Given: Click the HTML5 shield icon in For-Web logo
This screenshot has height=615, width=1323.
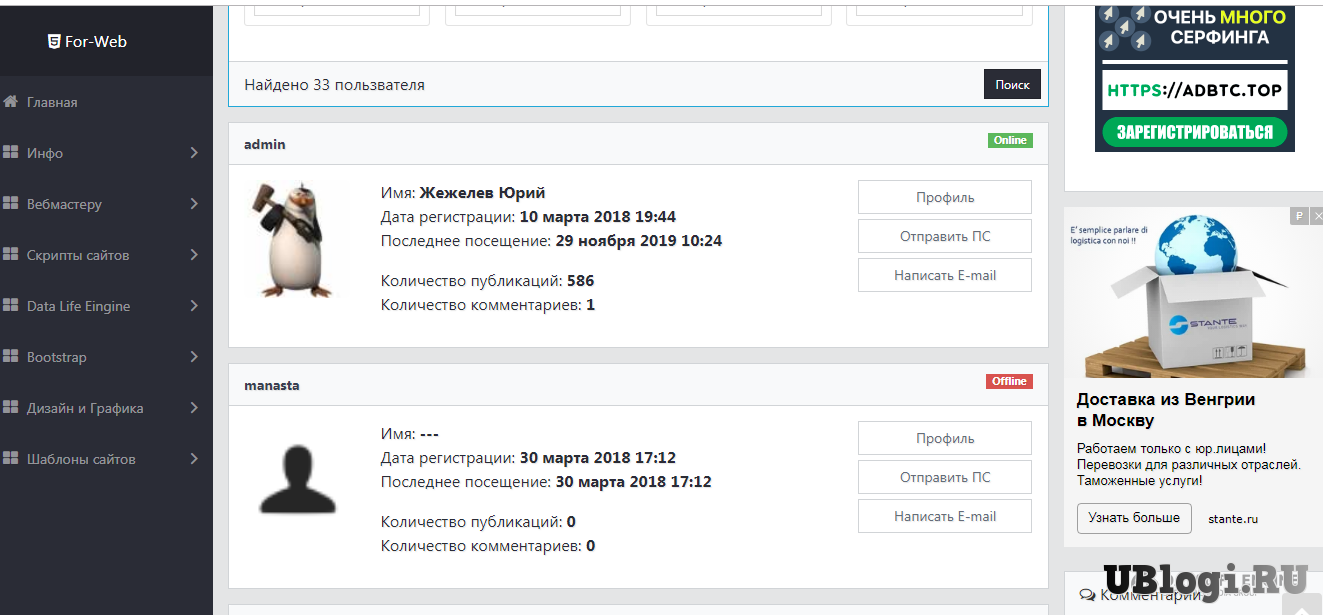Looking at the screenshot, I should [54, 42].
